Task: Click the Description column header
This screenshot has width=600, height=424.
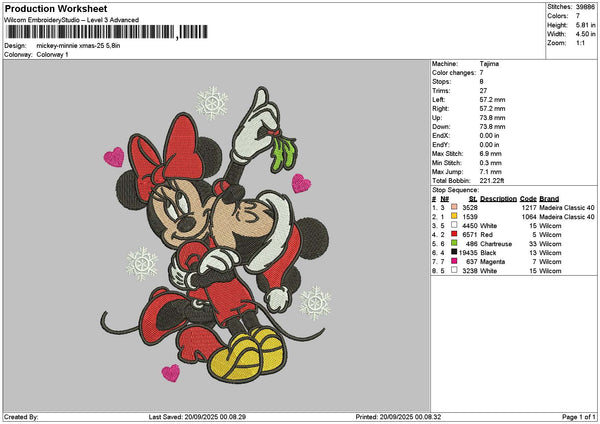Action: [498, 199]
